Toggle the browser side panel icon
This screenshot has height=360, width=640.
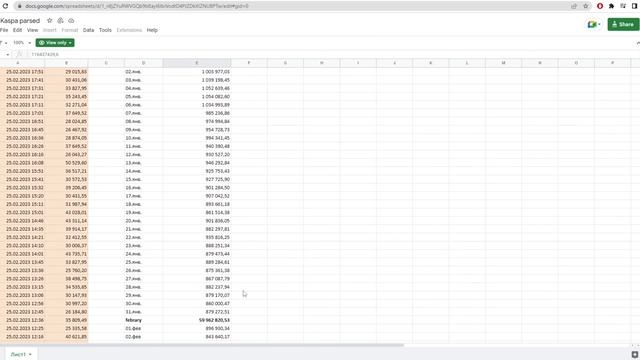click(635, 6)
